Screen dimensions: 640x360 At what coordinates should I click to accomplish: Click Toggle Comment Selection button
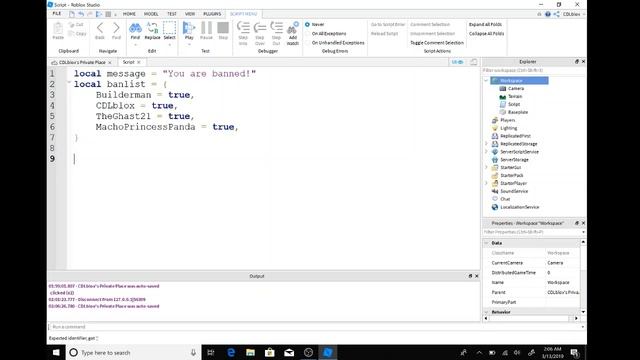(437, 42)
